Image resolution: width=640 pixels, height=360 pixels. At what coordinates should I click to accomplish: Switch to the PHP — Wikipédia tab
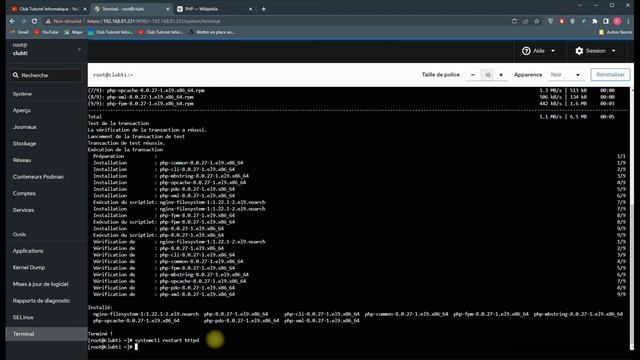coord(214,9)
